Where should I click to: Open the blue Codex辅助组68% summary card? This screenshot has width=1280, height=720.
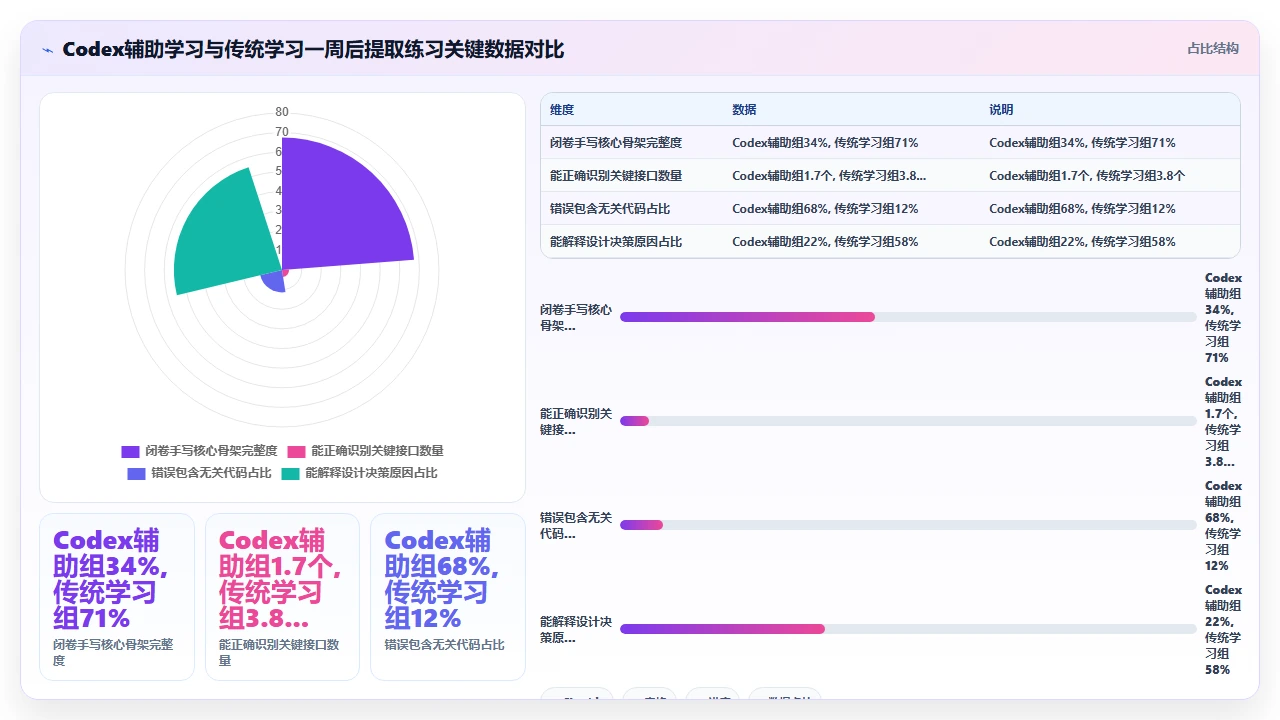click(x=448, y=597)
